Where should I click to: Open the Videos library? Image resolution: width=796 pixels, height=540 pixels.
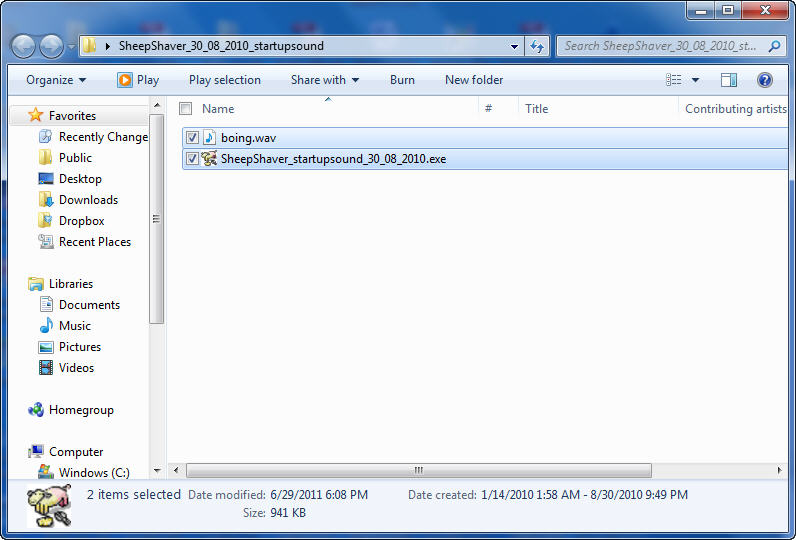point(76,368)
